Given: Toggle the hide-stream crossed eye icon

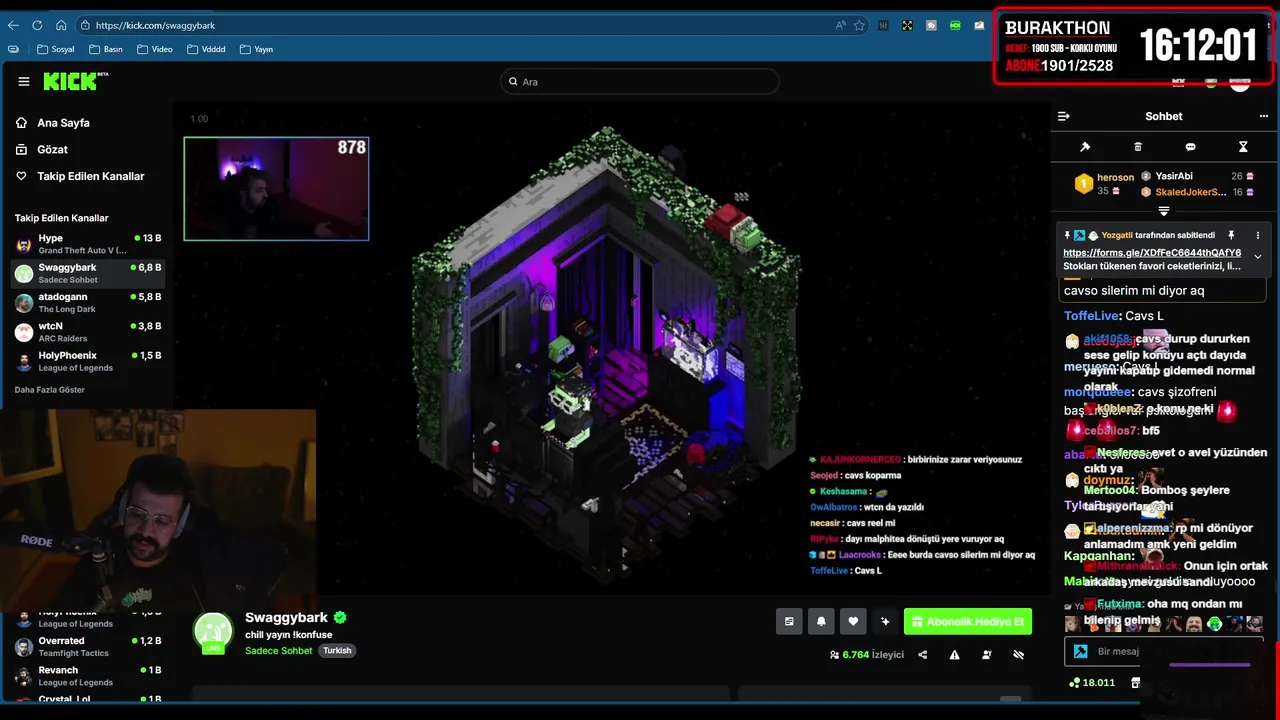Looking at the screenshot, I should click(x=1019, y=655).
